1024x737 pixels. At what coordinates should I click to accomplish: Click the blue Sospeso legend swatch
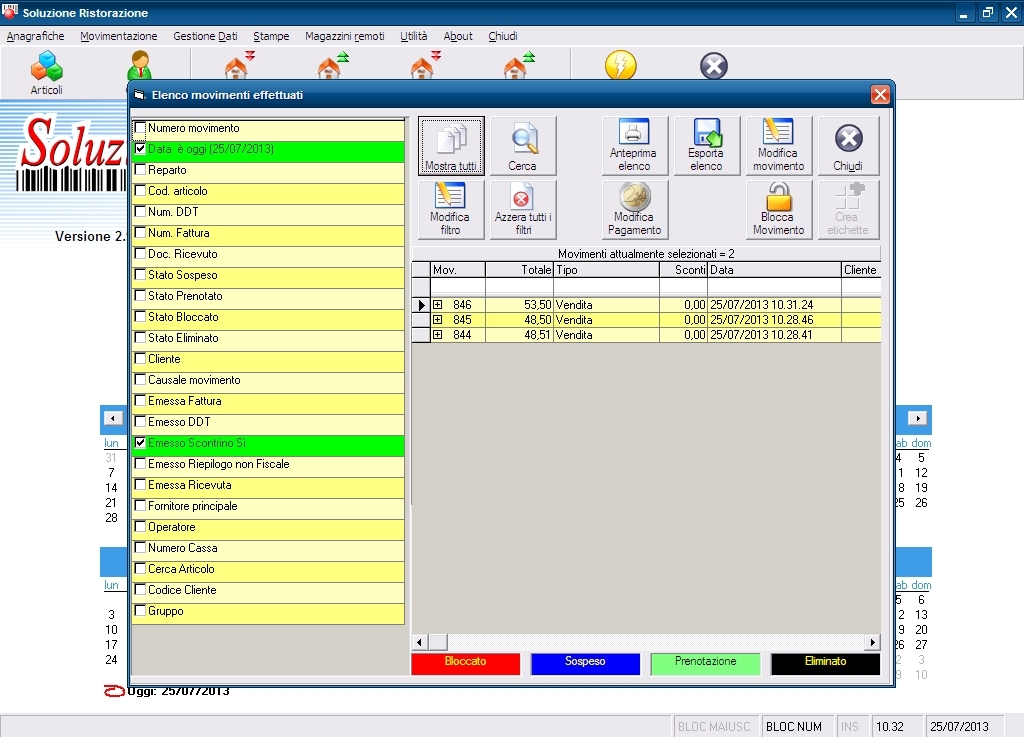(x=585, y=663)
